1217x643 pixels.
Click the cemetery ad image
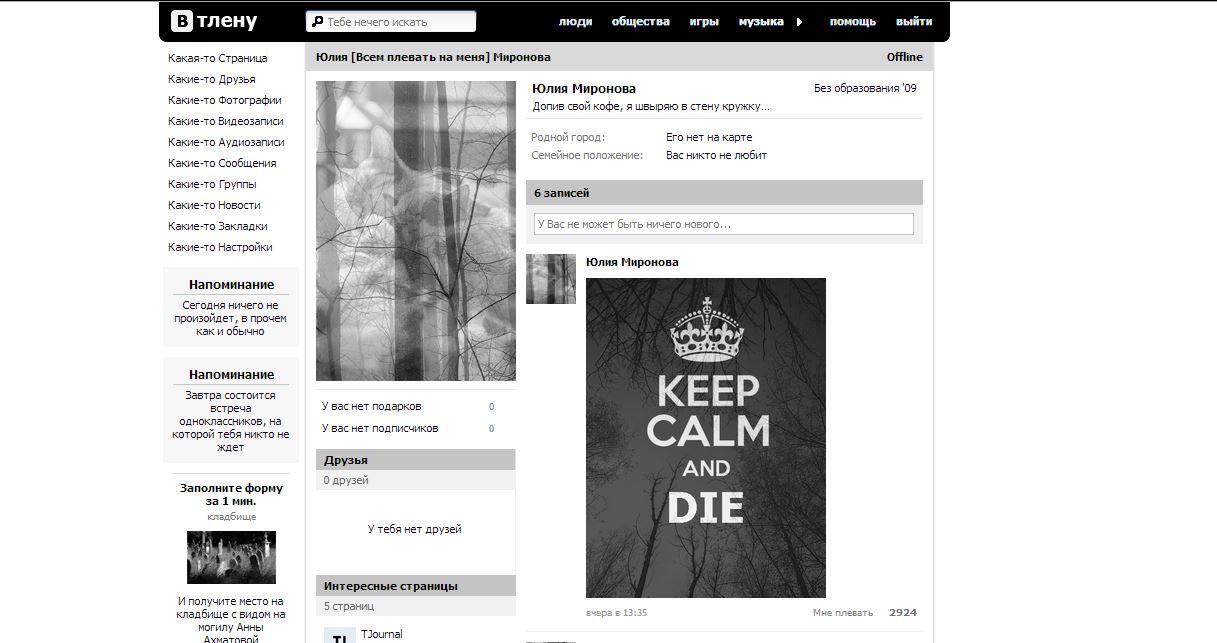click(x=231, y=557)
